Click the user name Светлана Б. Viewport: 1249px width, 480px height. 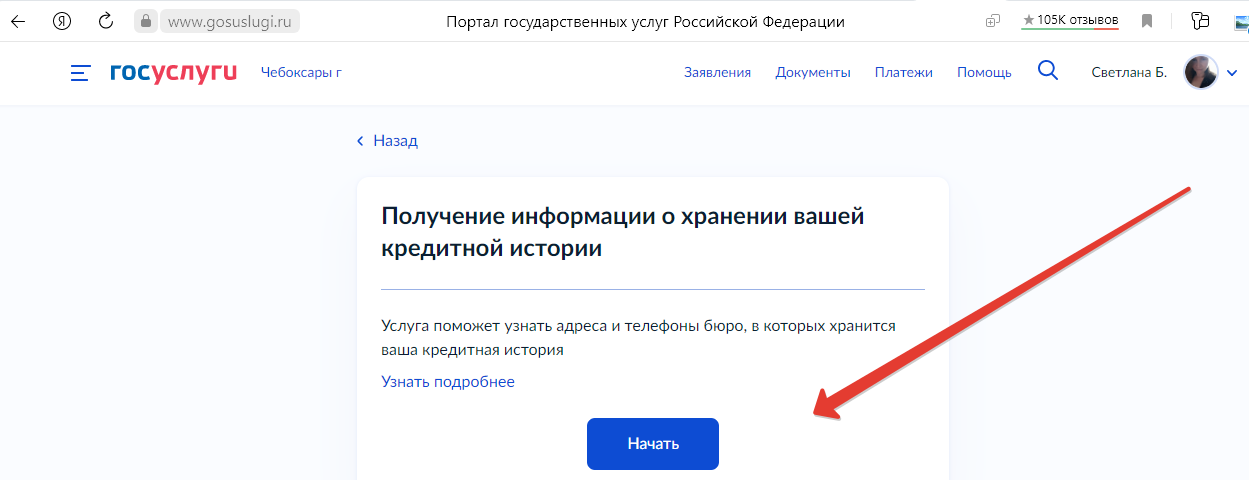pos(1129,72)
